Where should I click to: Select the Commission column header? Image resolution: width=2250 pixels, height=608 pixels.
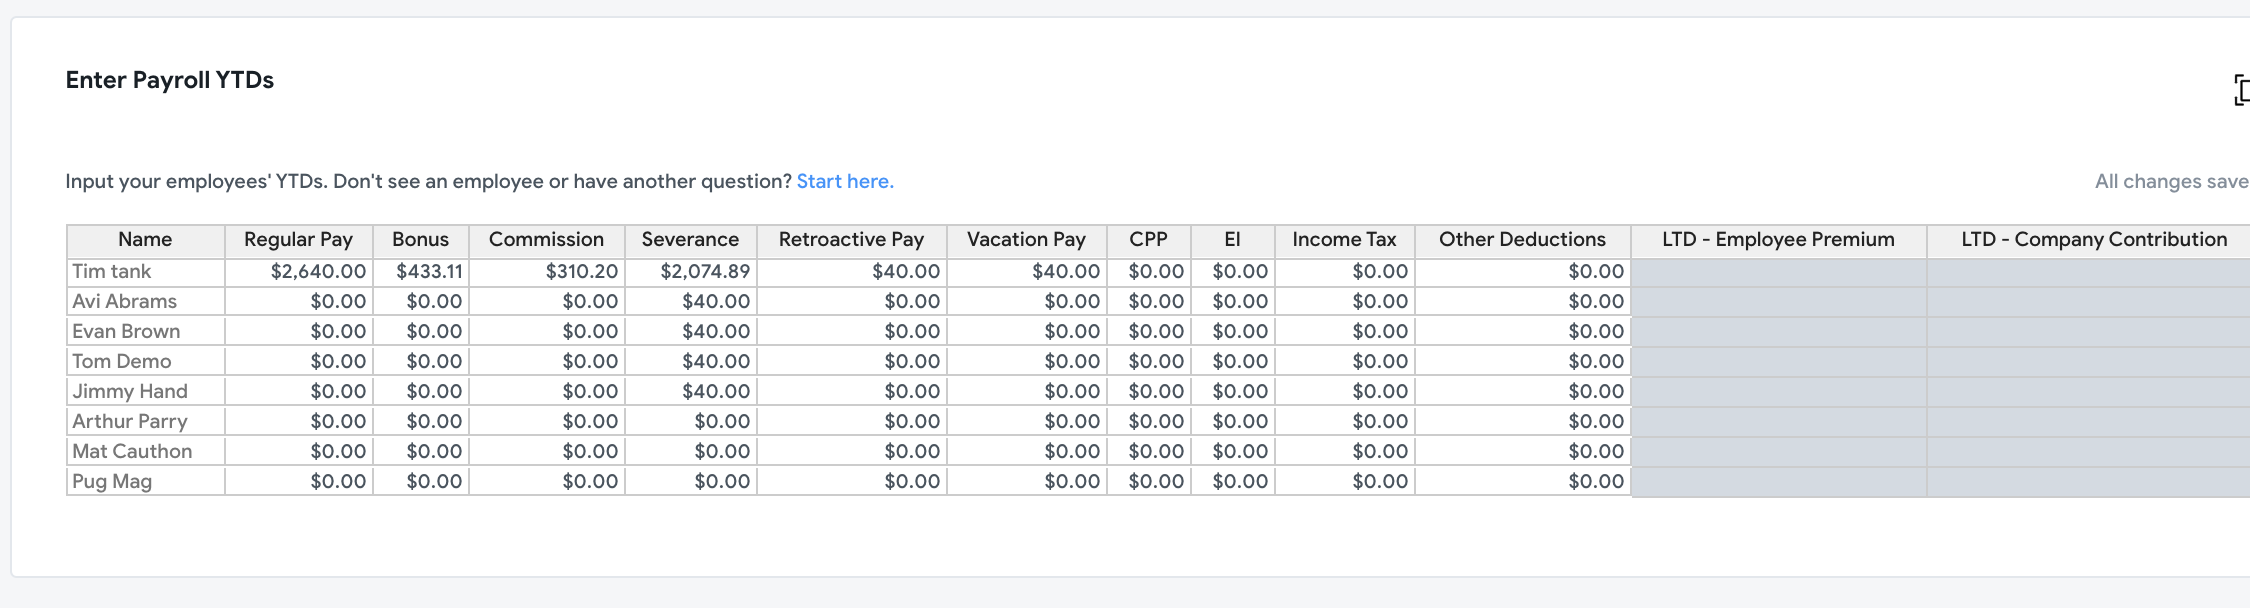pyautogui.click(x=547, y=240)
